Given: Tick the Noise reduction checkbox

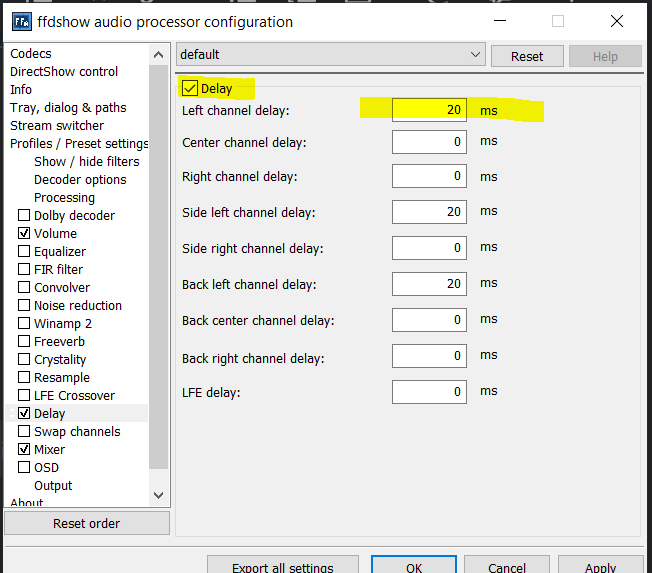Looking at the screenshot, I should click(24, 305).
